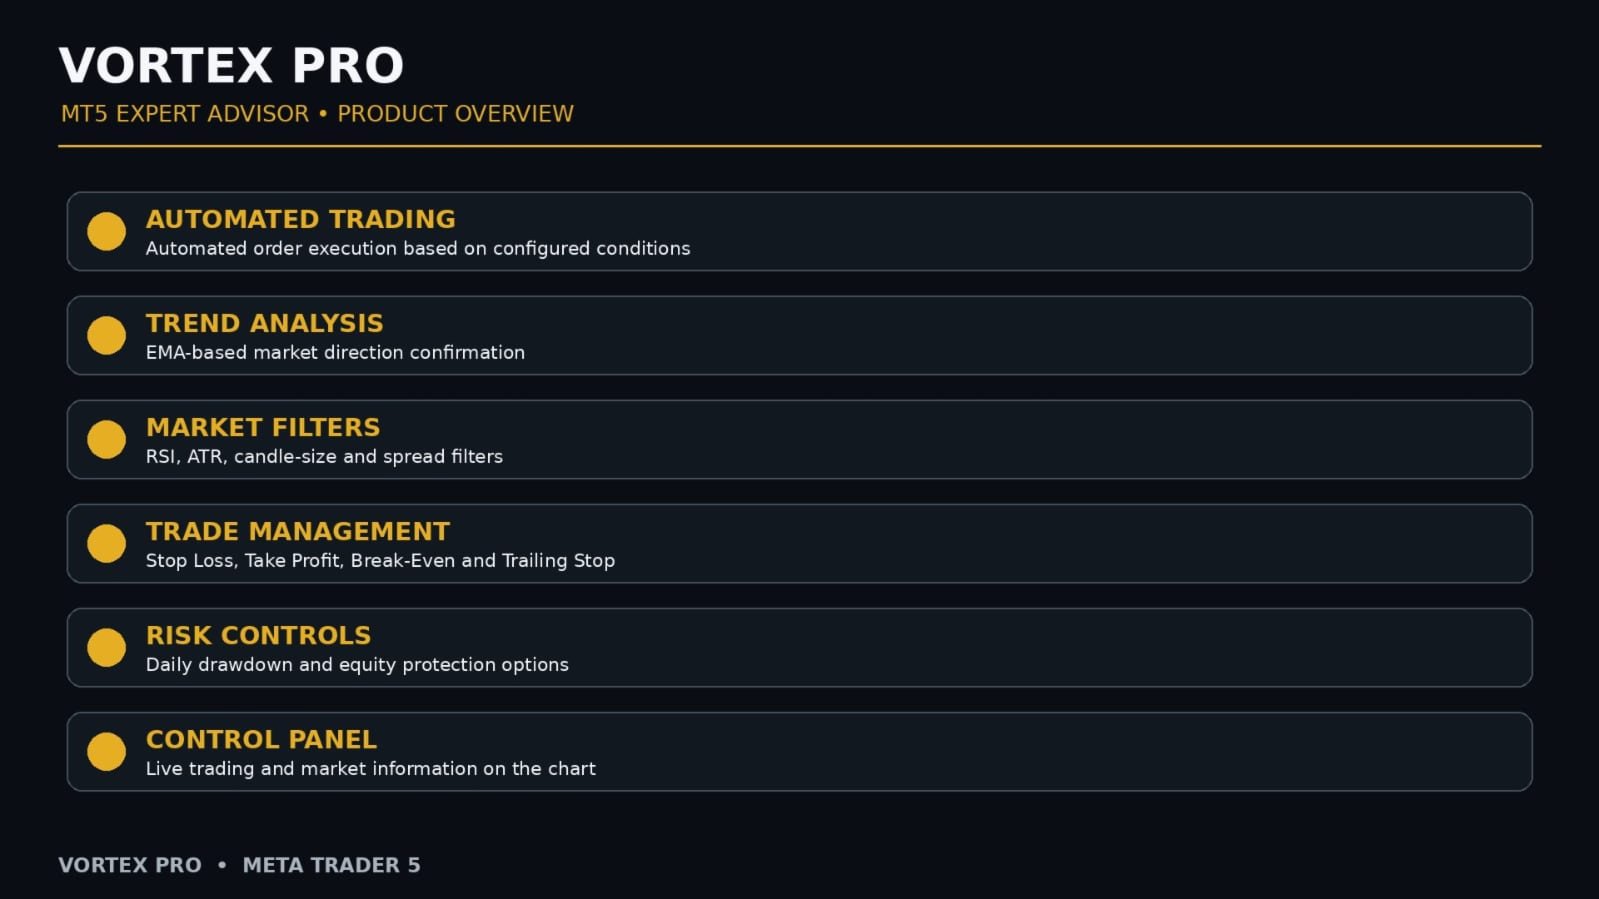Click the yellow dot beside Market Filters
Screen dimensions: 1599x899
[106, 439]
